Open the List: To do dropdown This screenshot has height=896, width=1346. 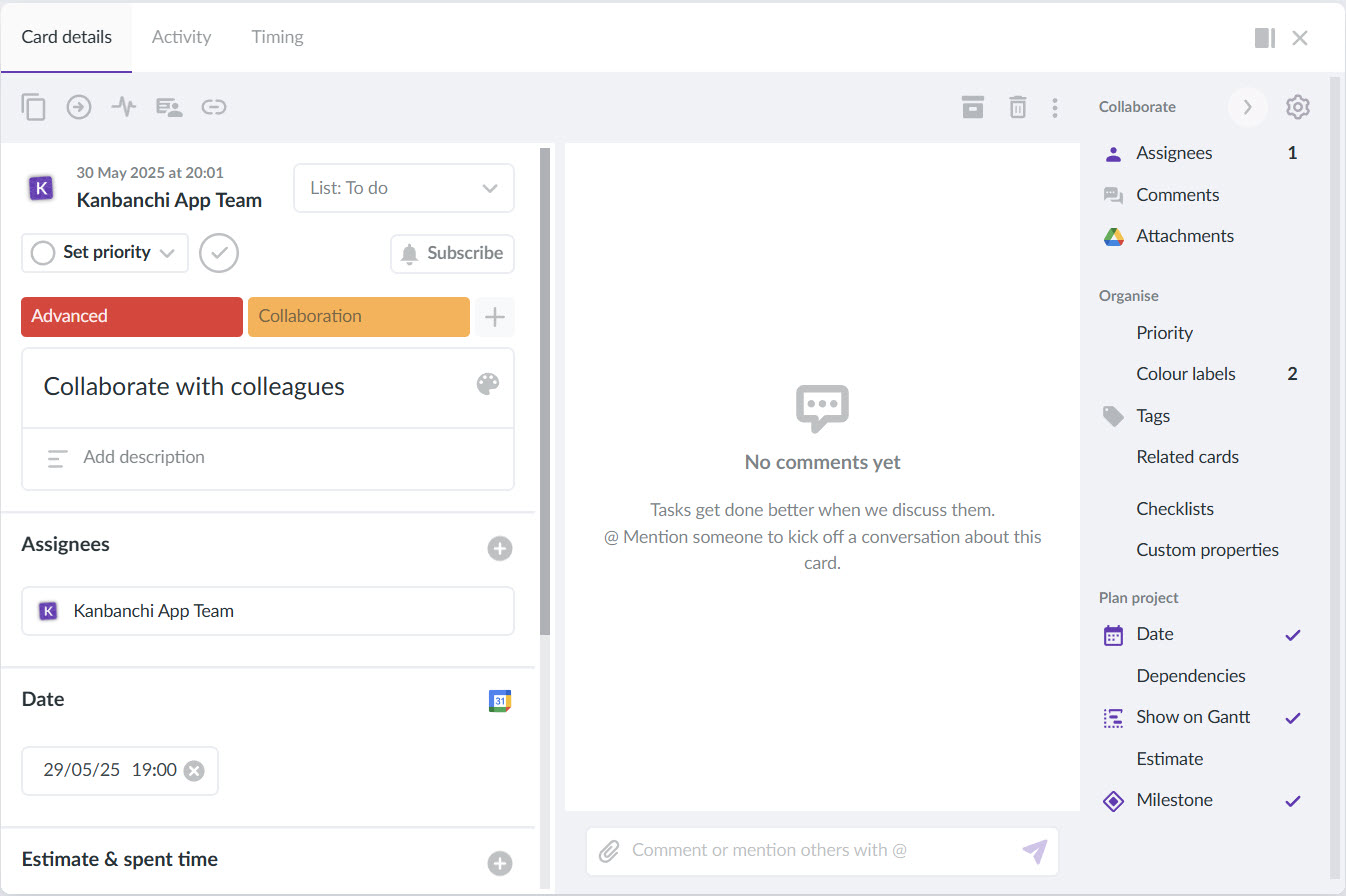tap(404, 188)
